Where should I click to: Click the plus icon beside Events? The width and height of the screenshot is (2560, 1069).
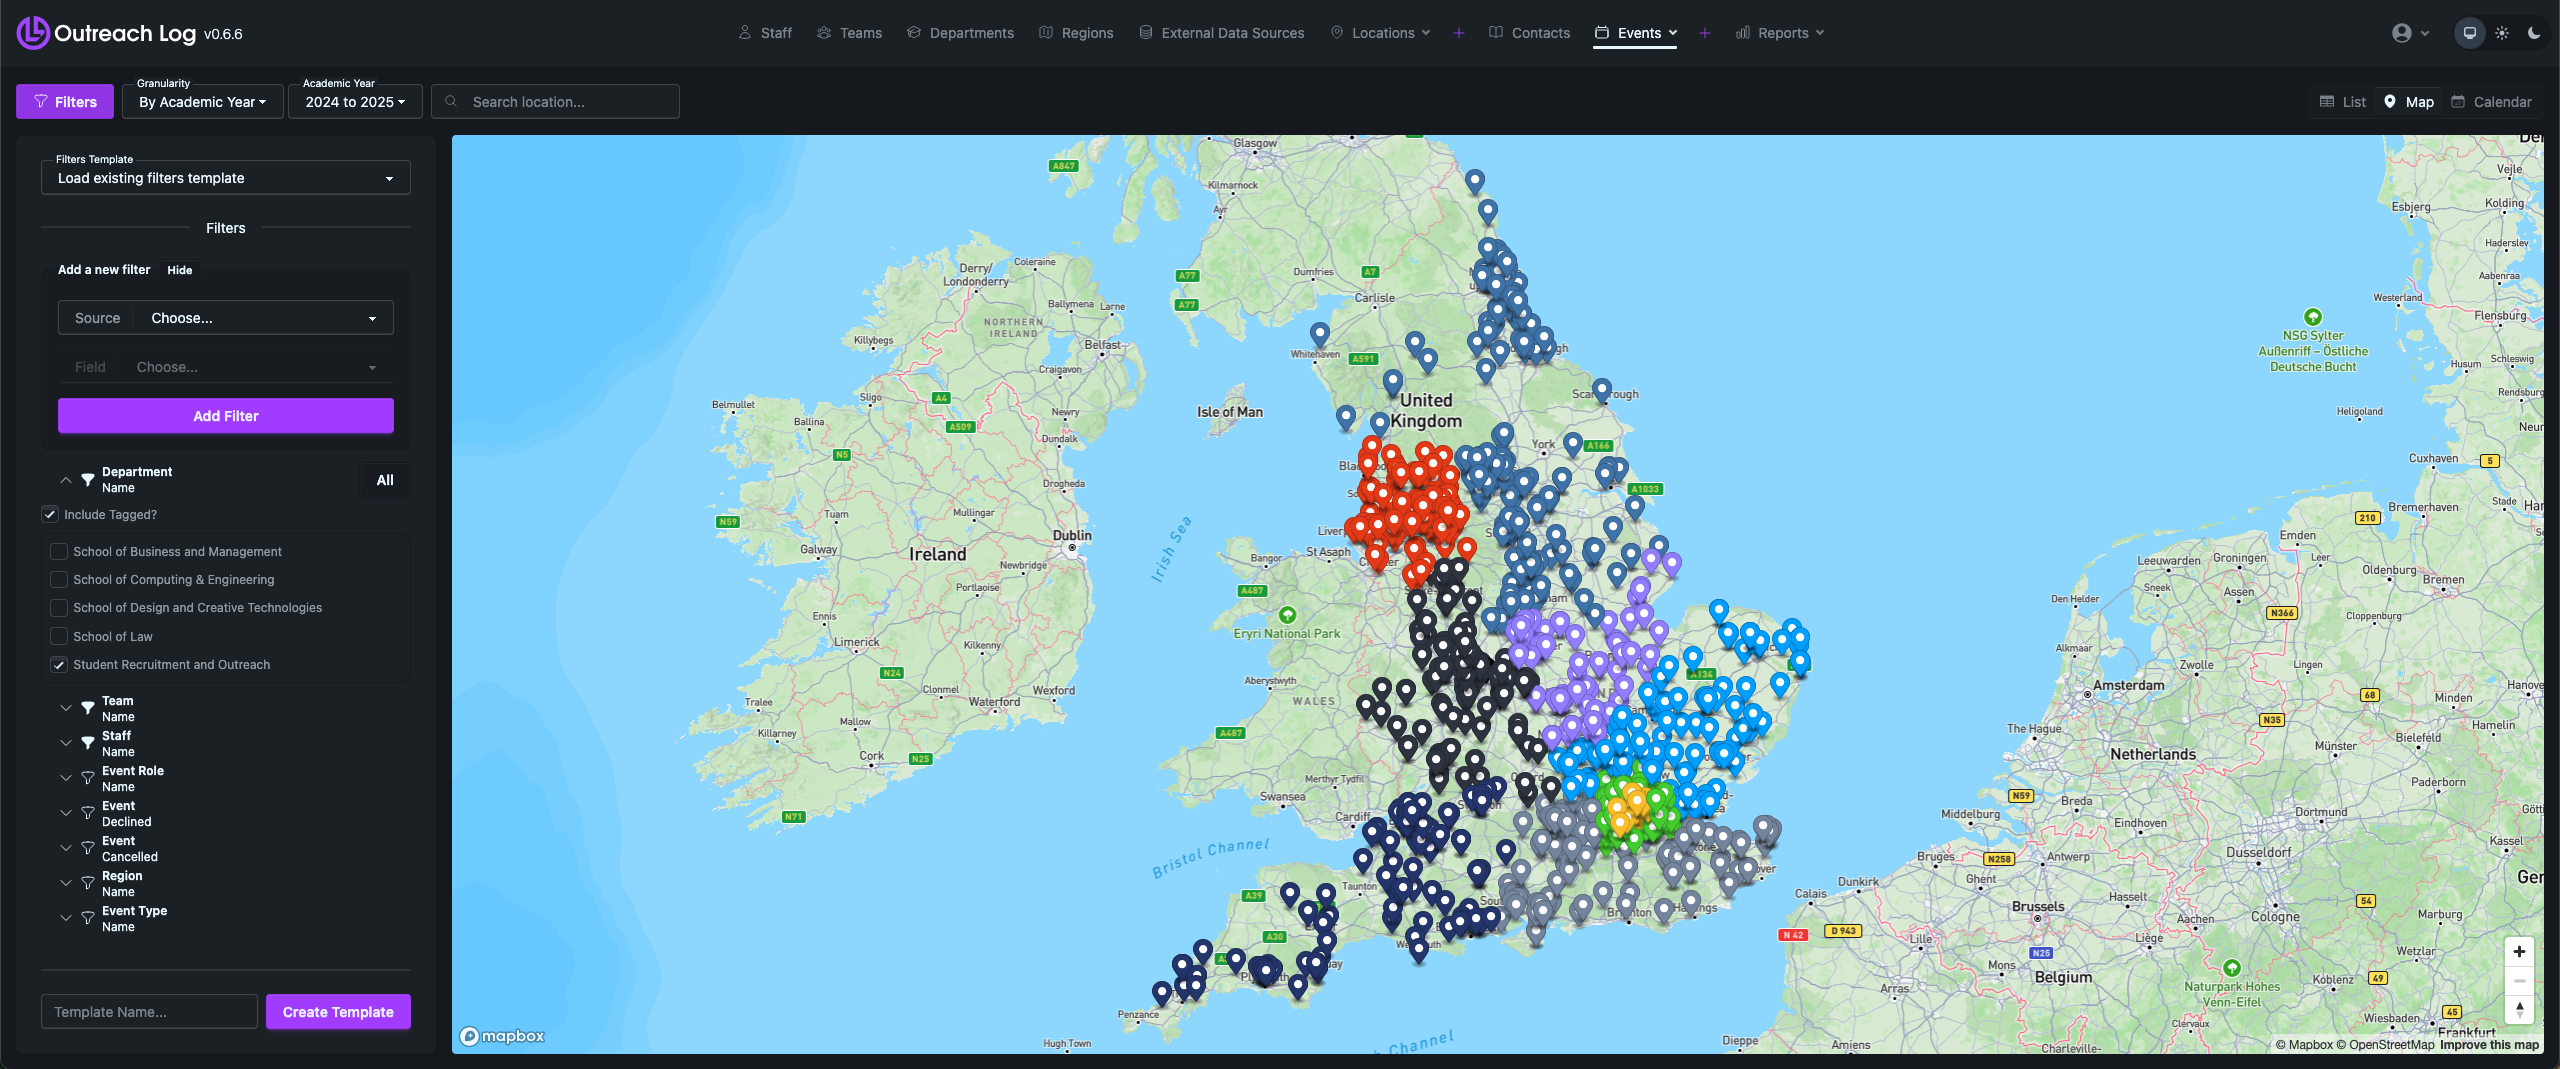click(1705, 33)
